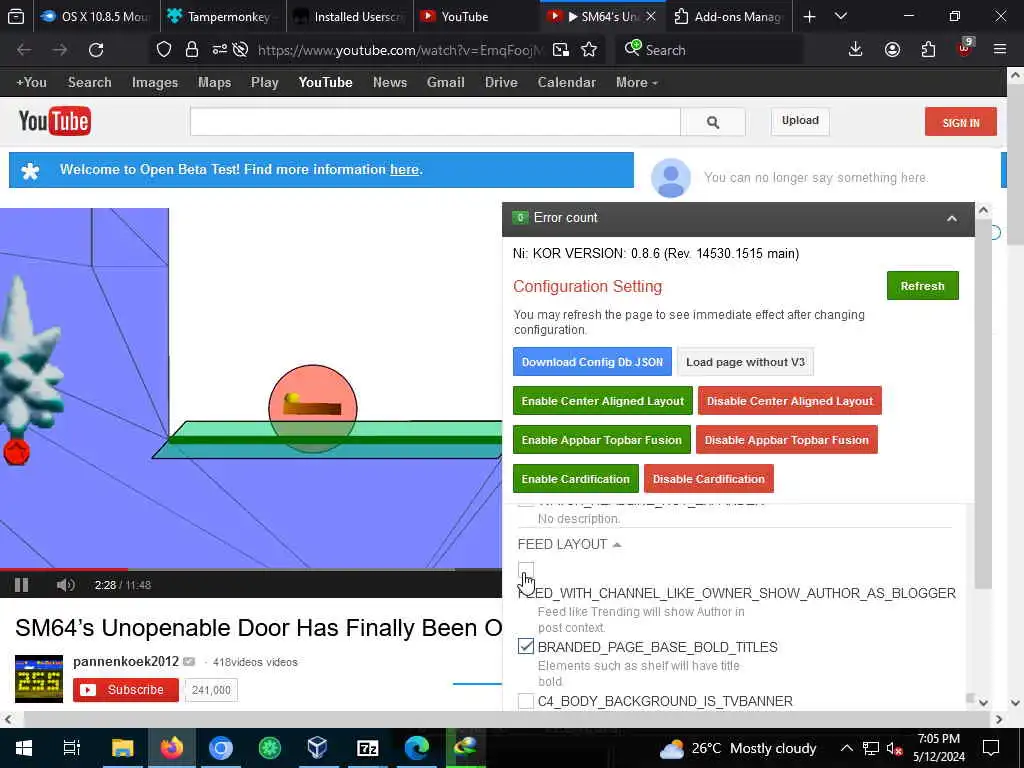Subscribe to pannenkoek2012
This screenshot has width=1024, height=768.
(x=125, y=690)
